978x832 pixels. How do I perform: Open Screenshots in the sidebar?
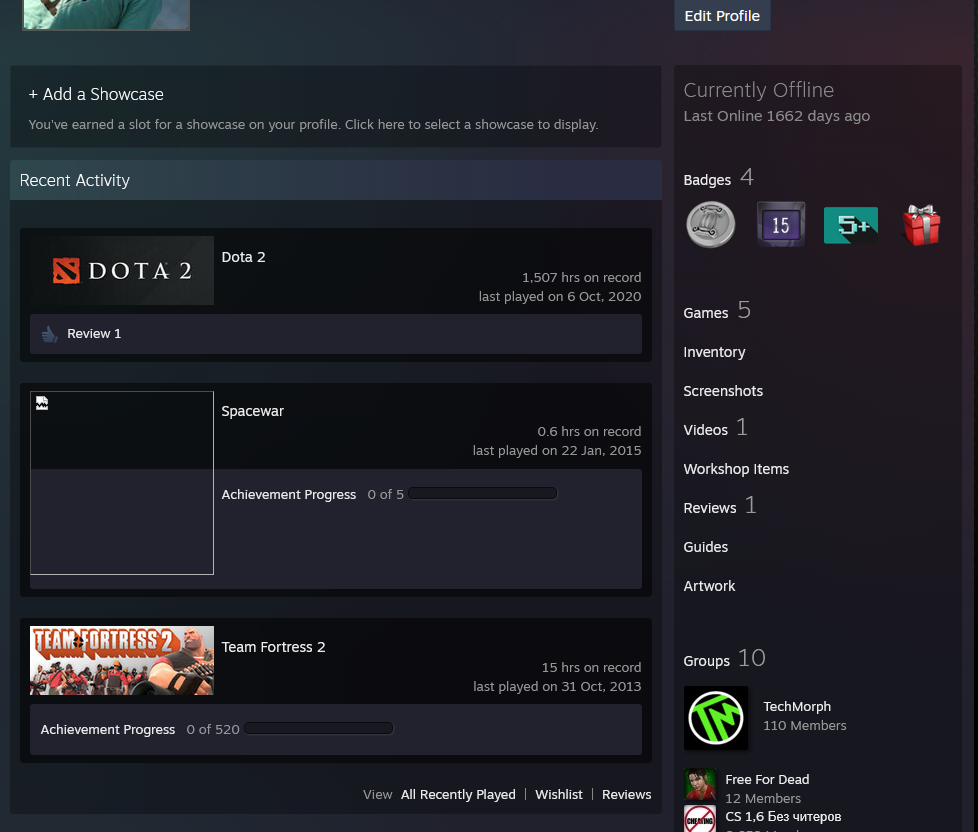point(723,391)
